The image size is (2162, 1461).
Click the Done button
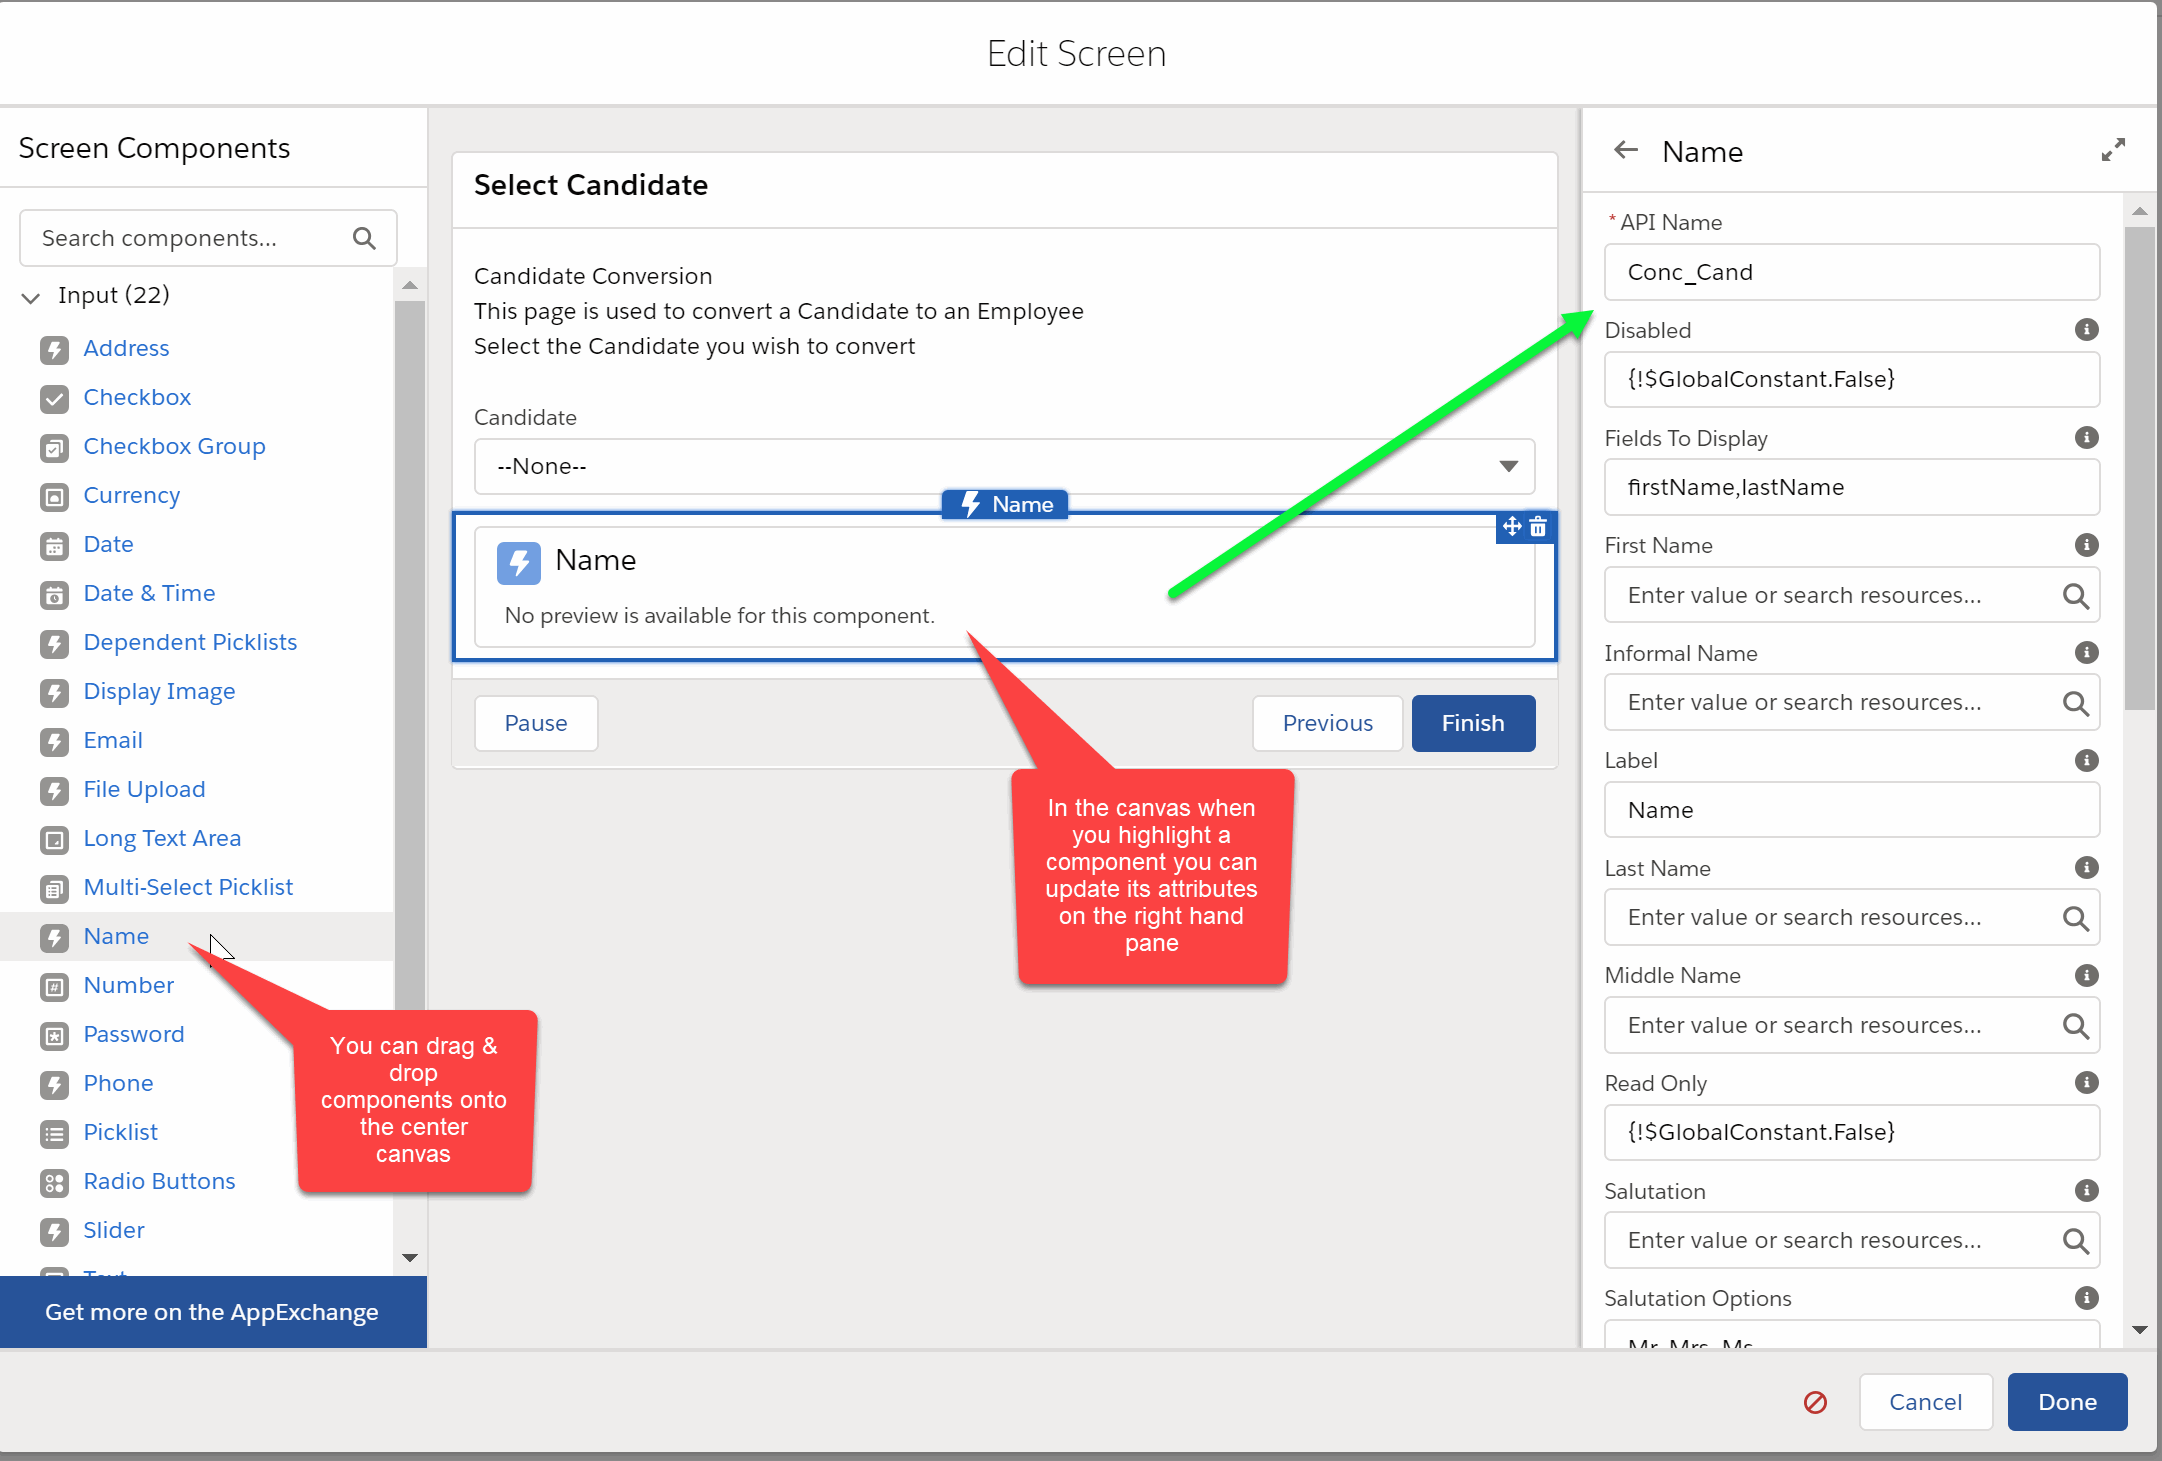[2066, 1402]
